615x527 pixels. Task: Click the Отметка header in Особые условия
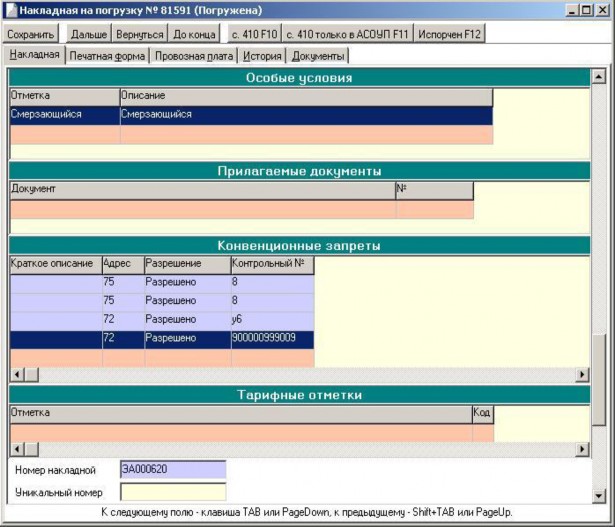(x=65, y=96)
